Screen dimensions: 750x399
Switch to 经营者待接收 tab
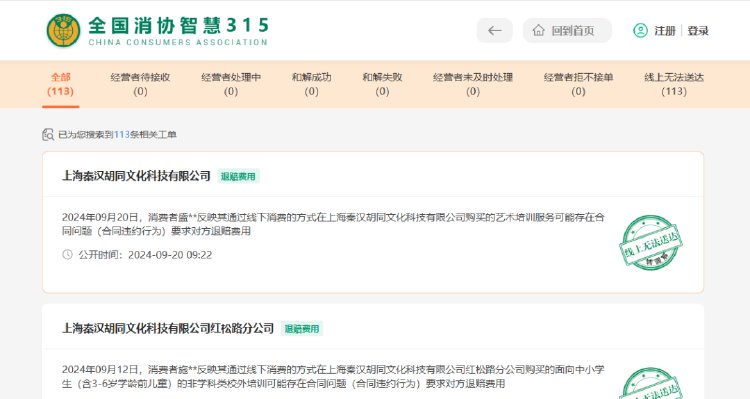coord(140,84)
